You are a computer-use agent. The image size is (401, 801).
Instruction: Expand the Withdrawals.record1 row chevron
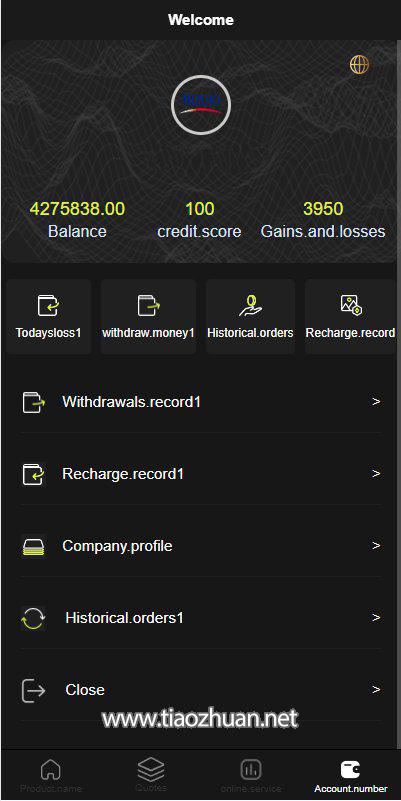coord(376,402)
